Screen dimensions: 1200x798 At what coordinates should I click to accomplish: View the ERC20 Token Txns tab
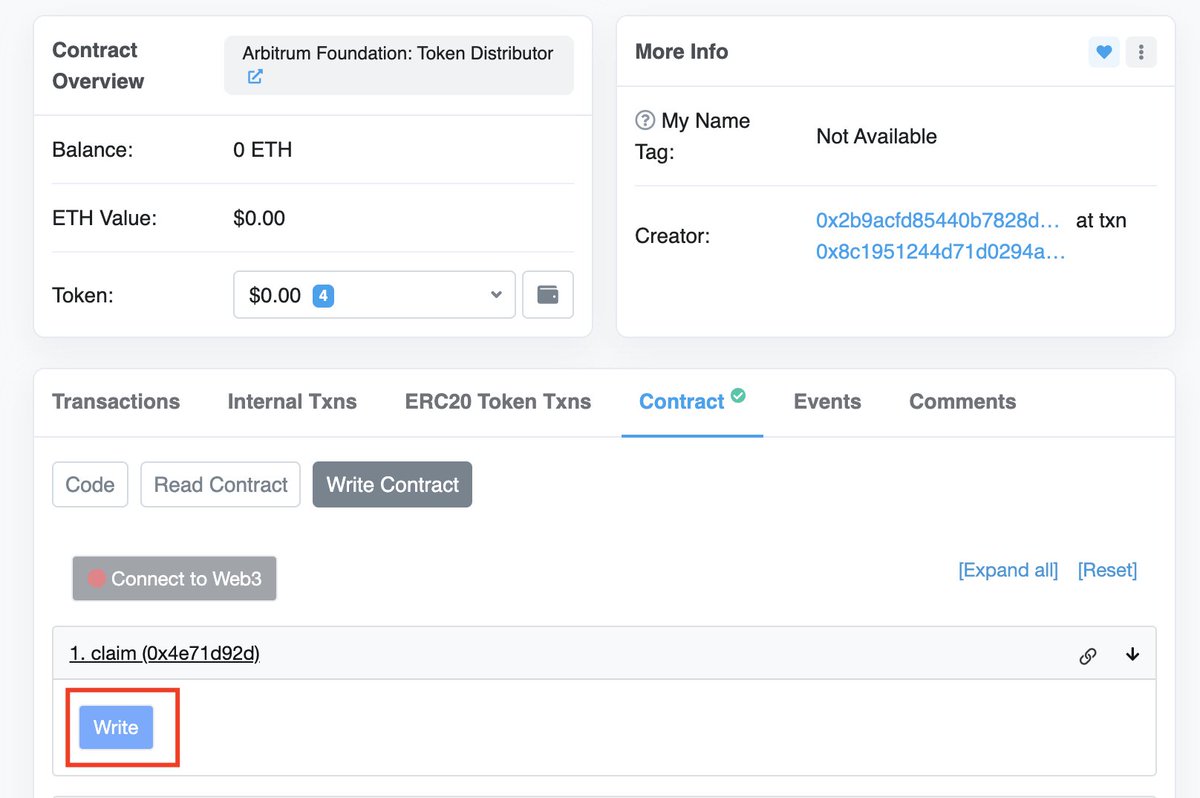coord(497,401)
